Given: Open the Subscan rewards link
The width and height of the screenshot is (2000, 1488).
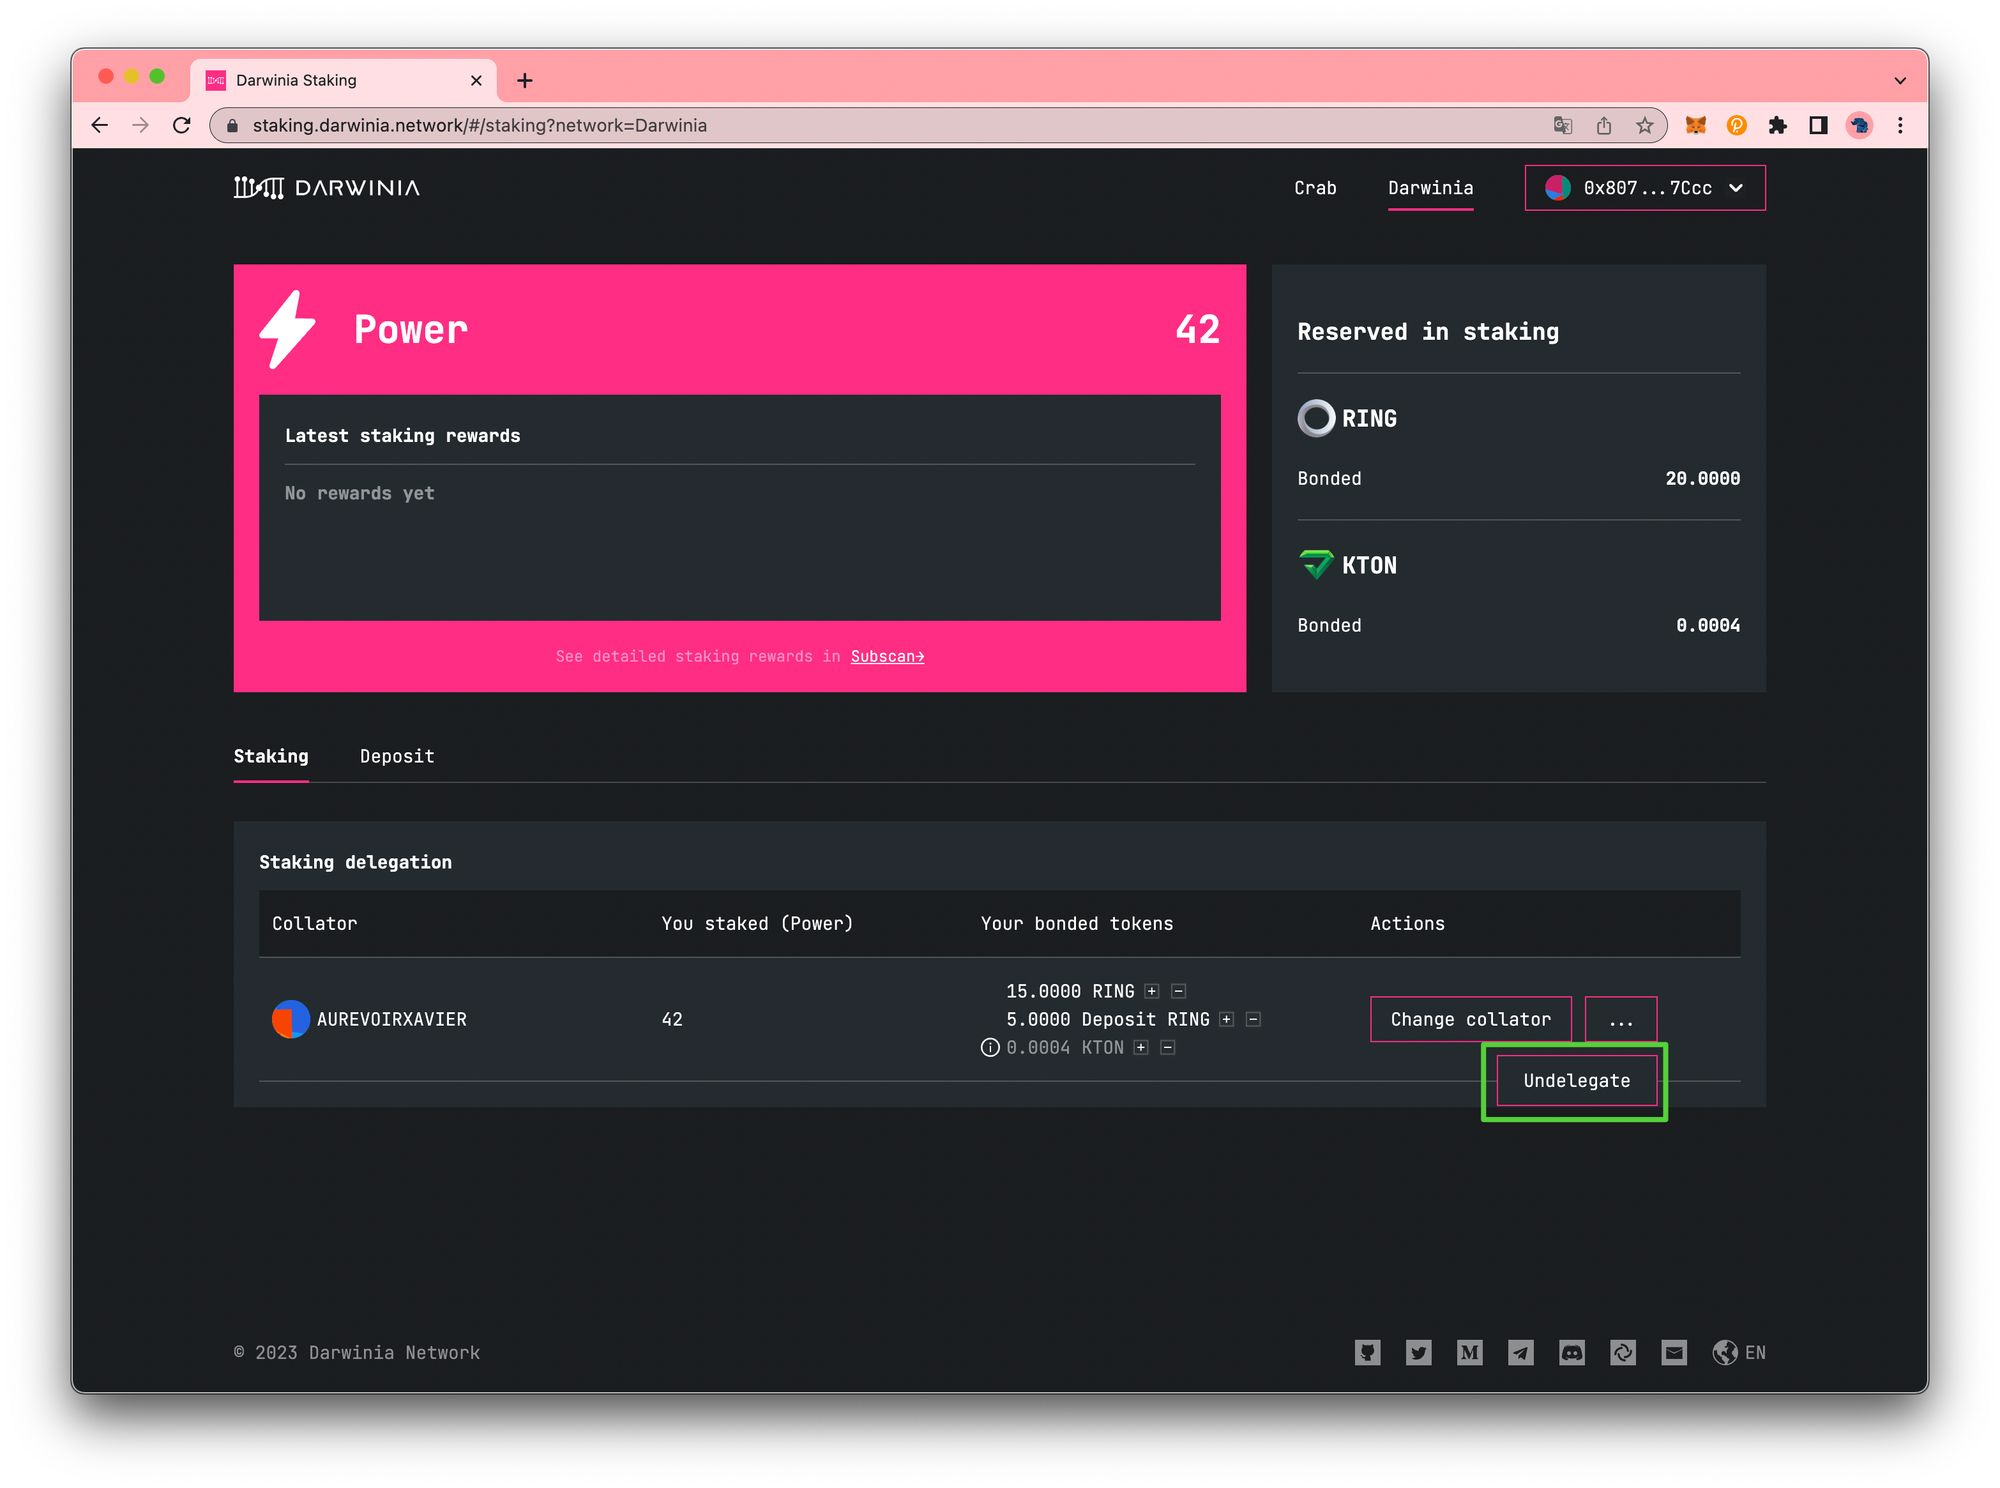Looking at the screenshot, I should [x=887, y=656].
